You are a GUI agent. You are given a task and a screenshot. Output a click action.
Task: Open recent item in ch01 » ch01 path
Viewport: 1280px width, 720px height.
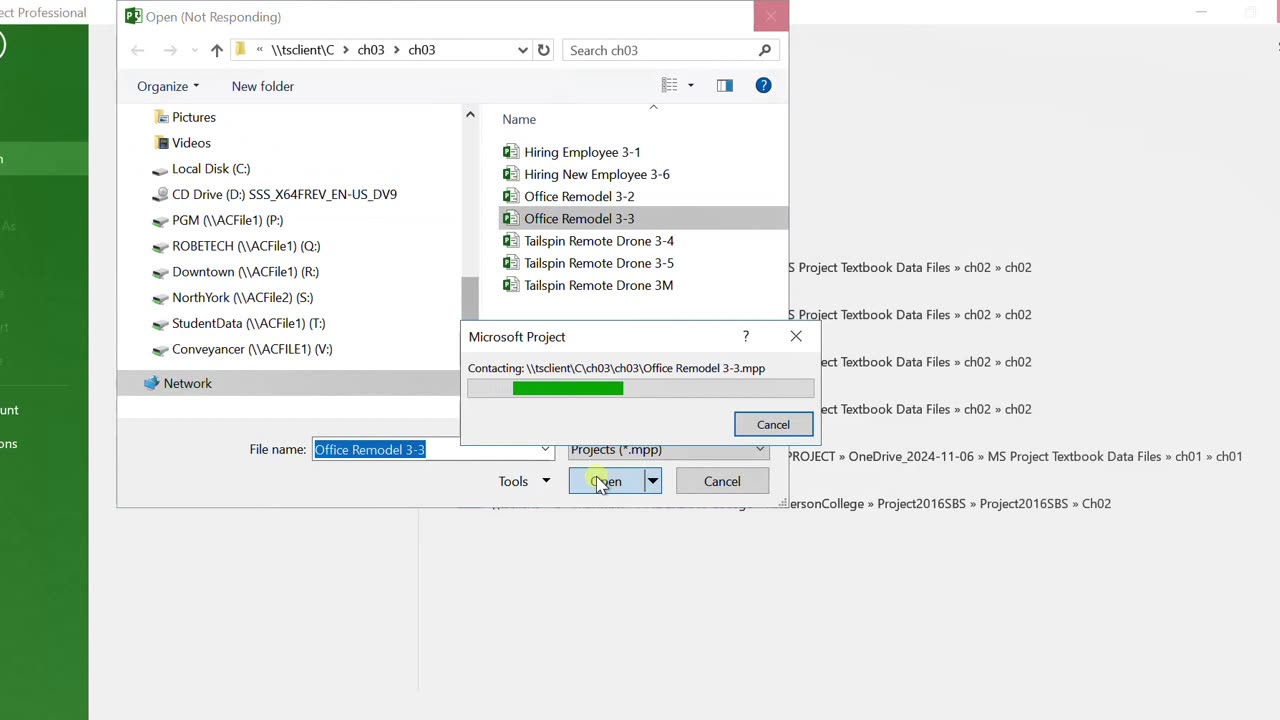pos(1015,457)
